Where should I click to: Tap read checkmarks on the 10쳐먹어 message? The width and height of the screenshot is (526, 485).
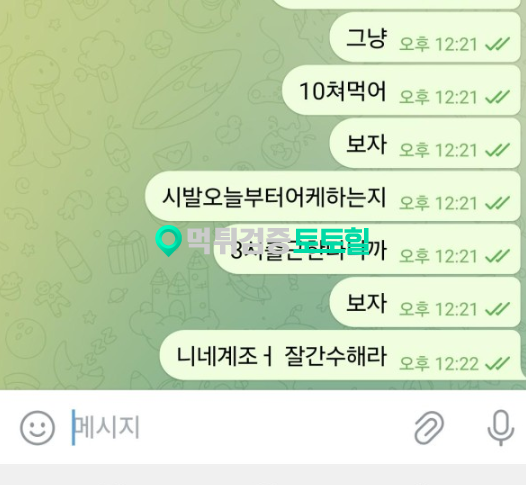[x=497, y=98]
